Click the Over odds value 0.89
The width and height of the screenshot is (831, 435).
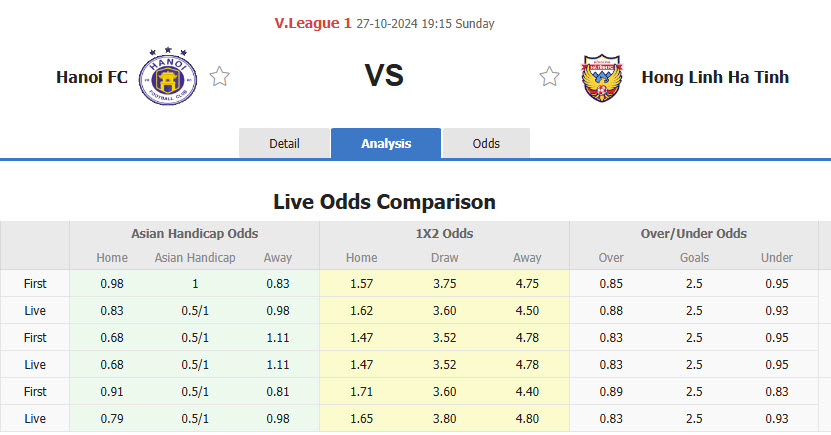[611, 391]
